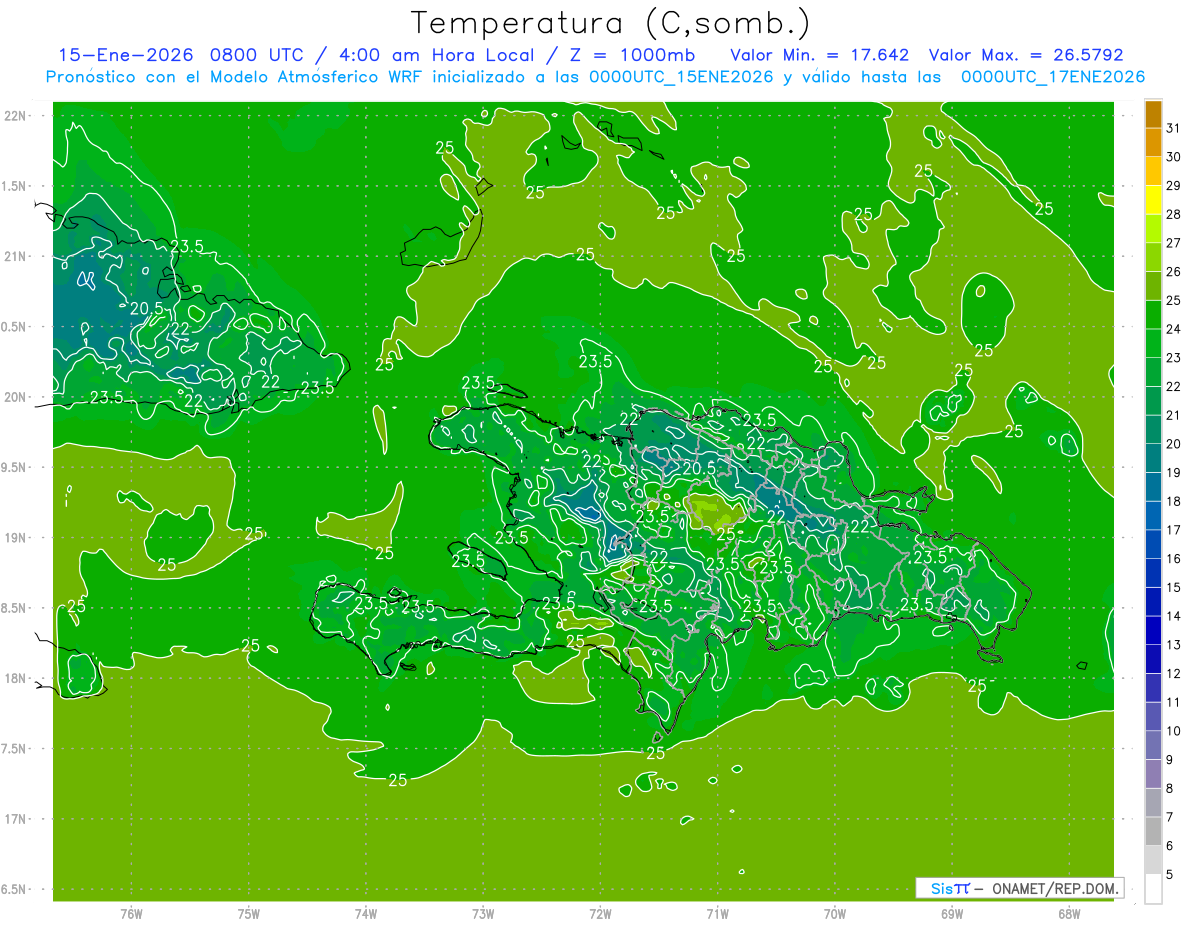Click the '70W' longitude axis label

835,914
